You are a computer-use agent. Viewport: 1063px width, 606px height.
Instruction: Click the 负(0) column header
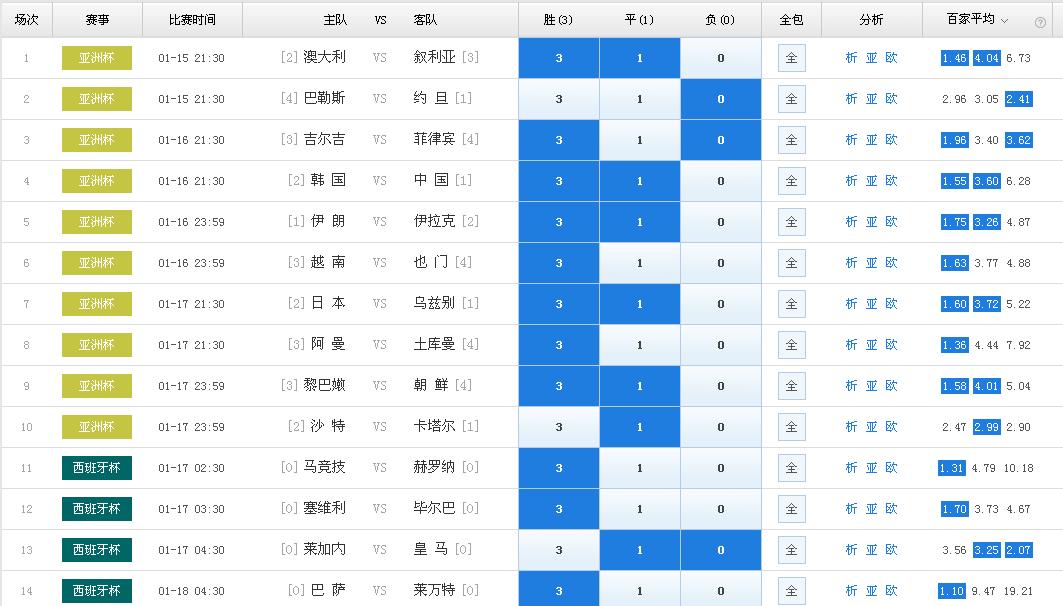pyautogui.click(x=720, y=20)
